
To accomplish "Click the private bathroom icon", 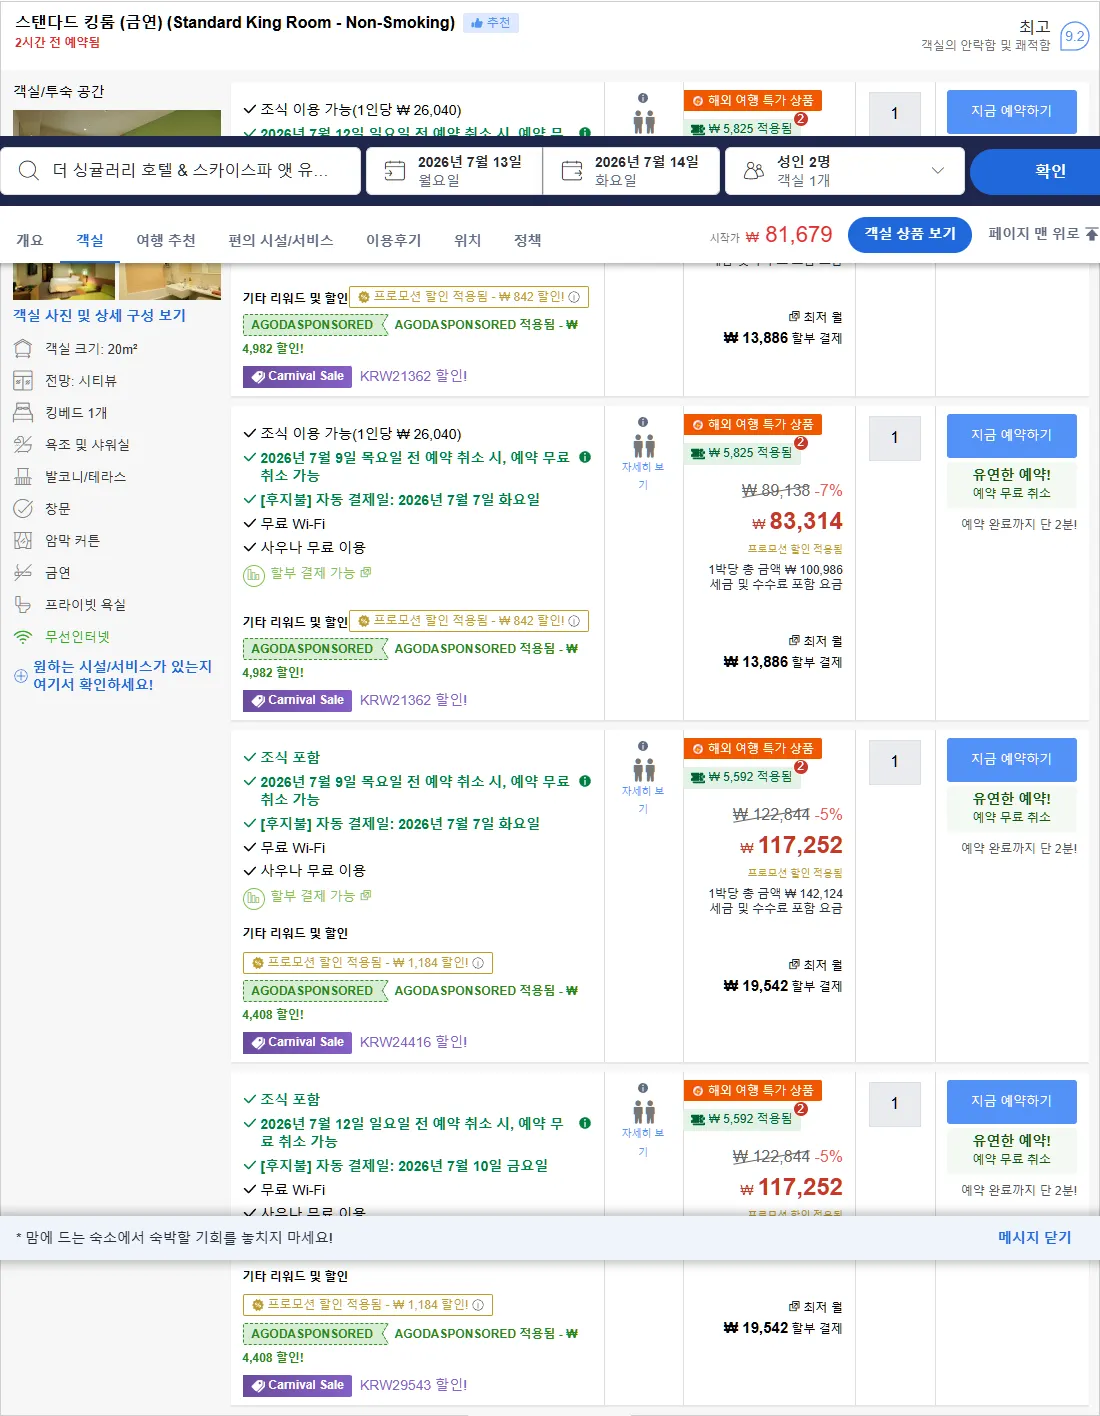I will click(23, 605).
